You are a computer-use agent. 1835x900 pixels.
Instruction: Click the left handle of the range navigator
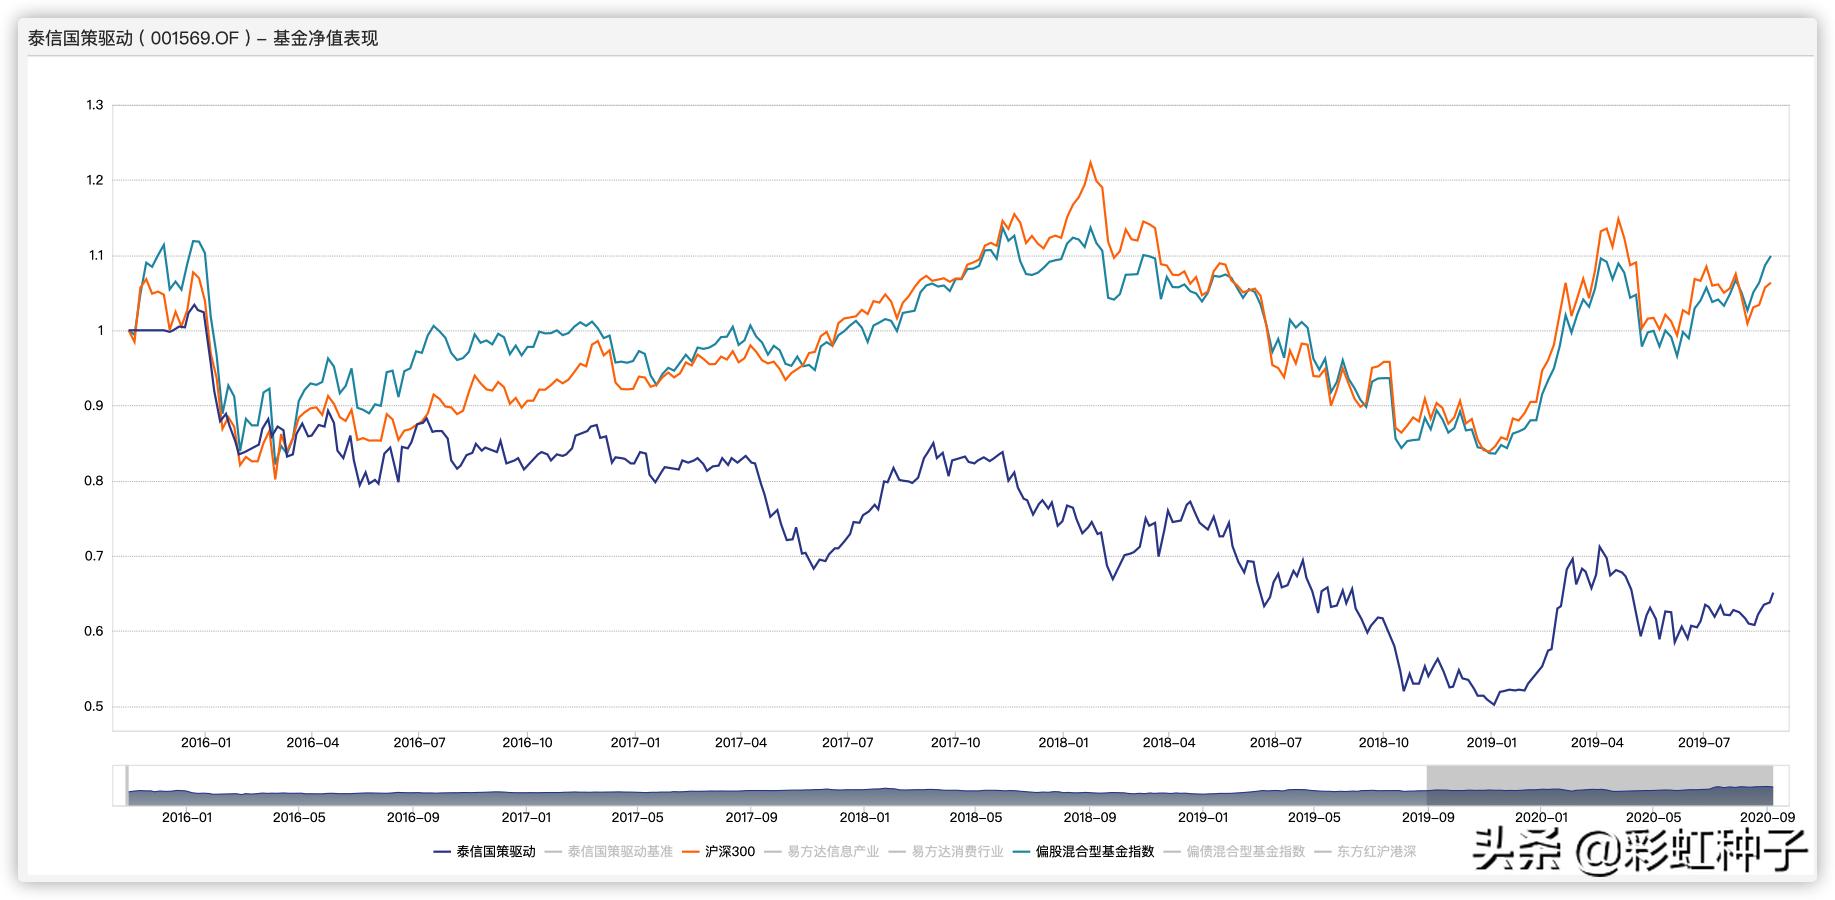click(x=127, y=785)
